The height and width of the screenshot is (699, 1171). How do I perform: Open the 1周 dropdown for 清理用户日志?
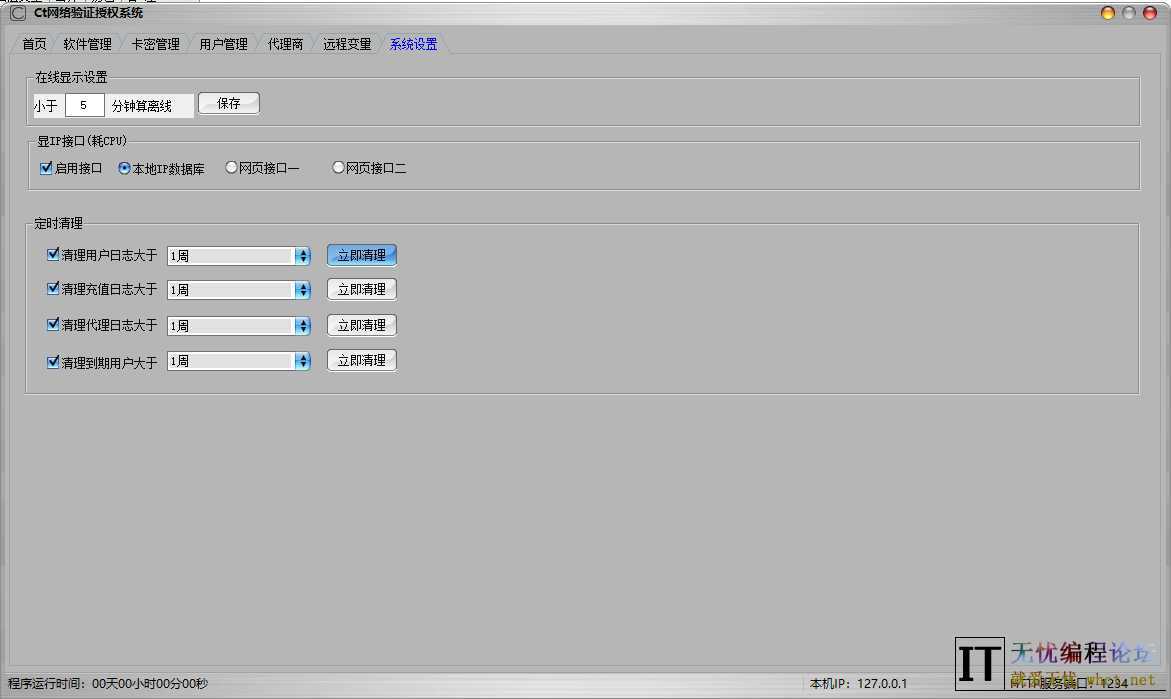click(302, 255)
